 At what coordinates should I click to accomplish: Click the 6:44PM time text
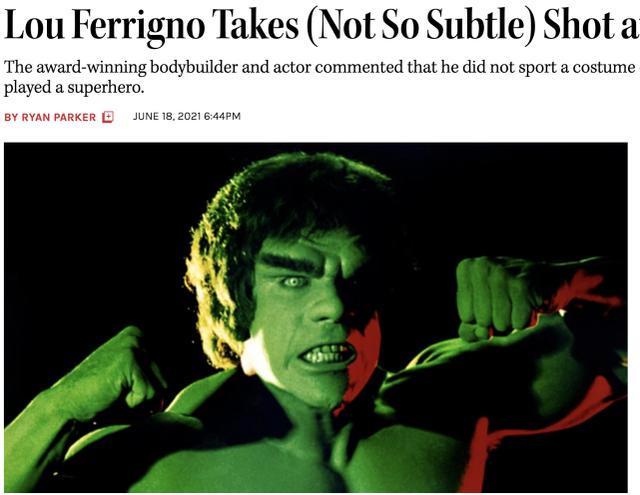coord(222,117)
